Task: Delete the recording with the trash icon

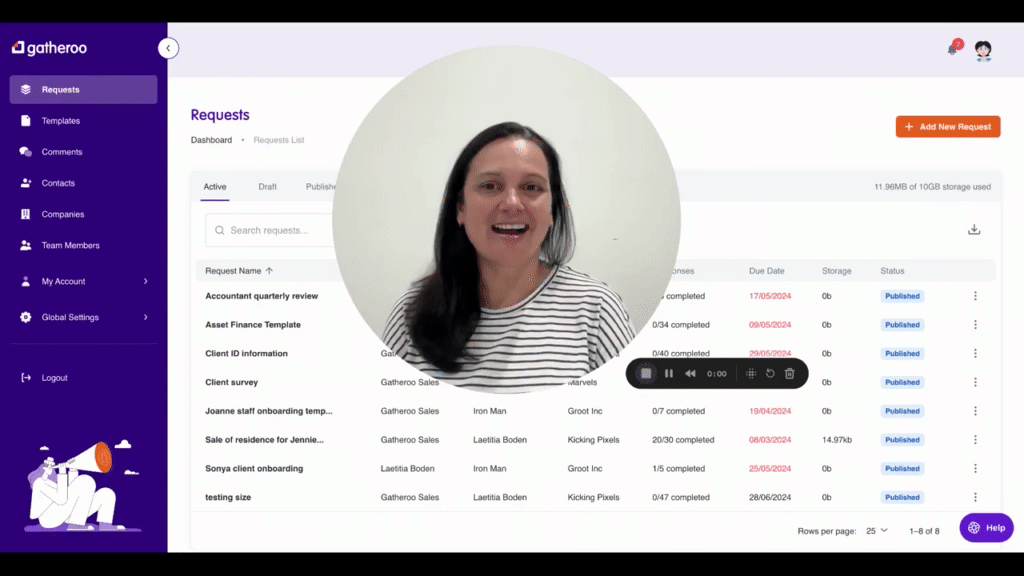Action: pyautogui.click(x=790, y=374)
